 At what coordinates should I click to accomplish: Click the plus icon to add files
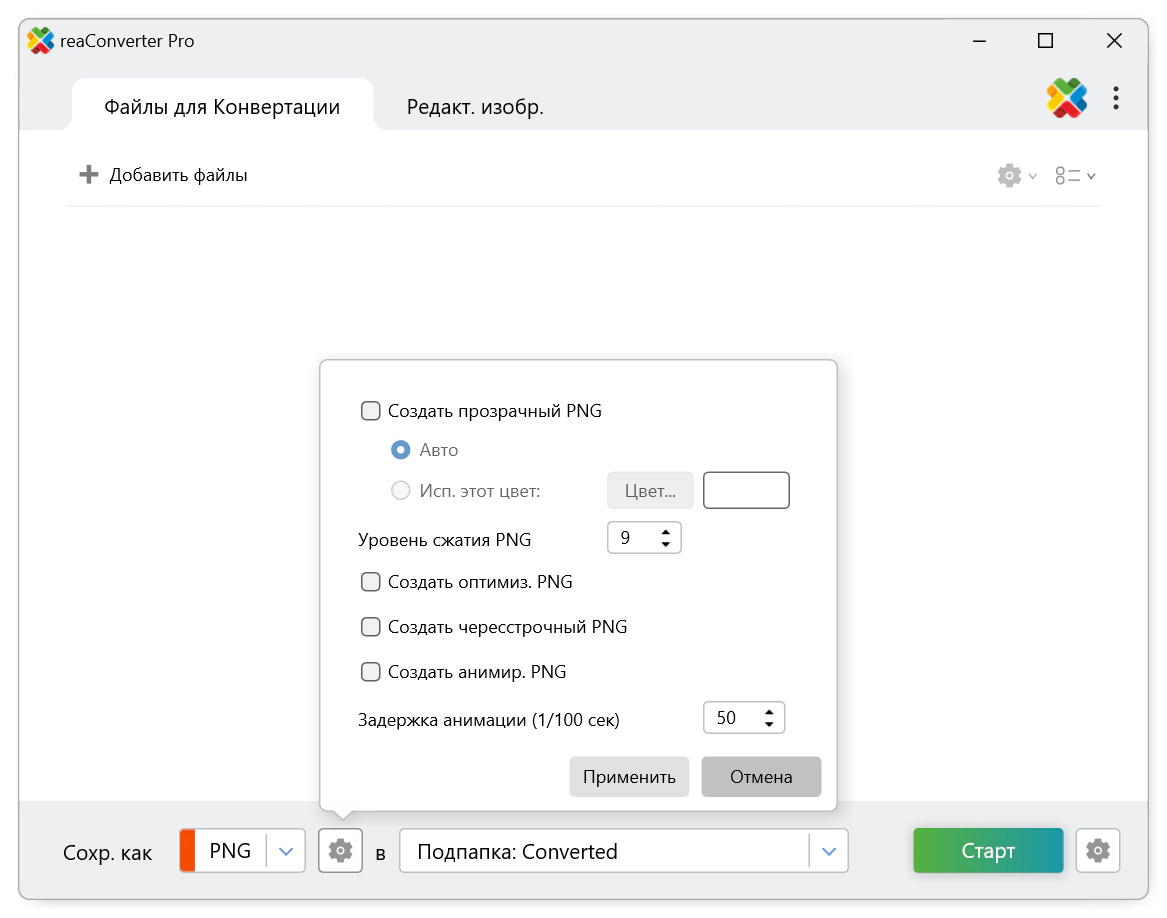pyautogui.click(x=89, y=175)
